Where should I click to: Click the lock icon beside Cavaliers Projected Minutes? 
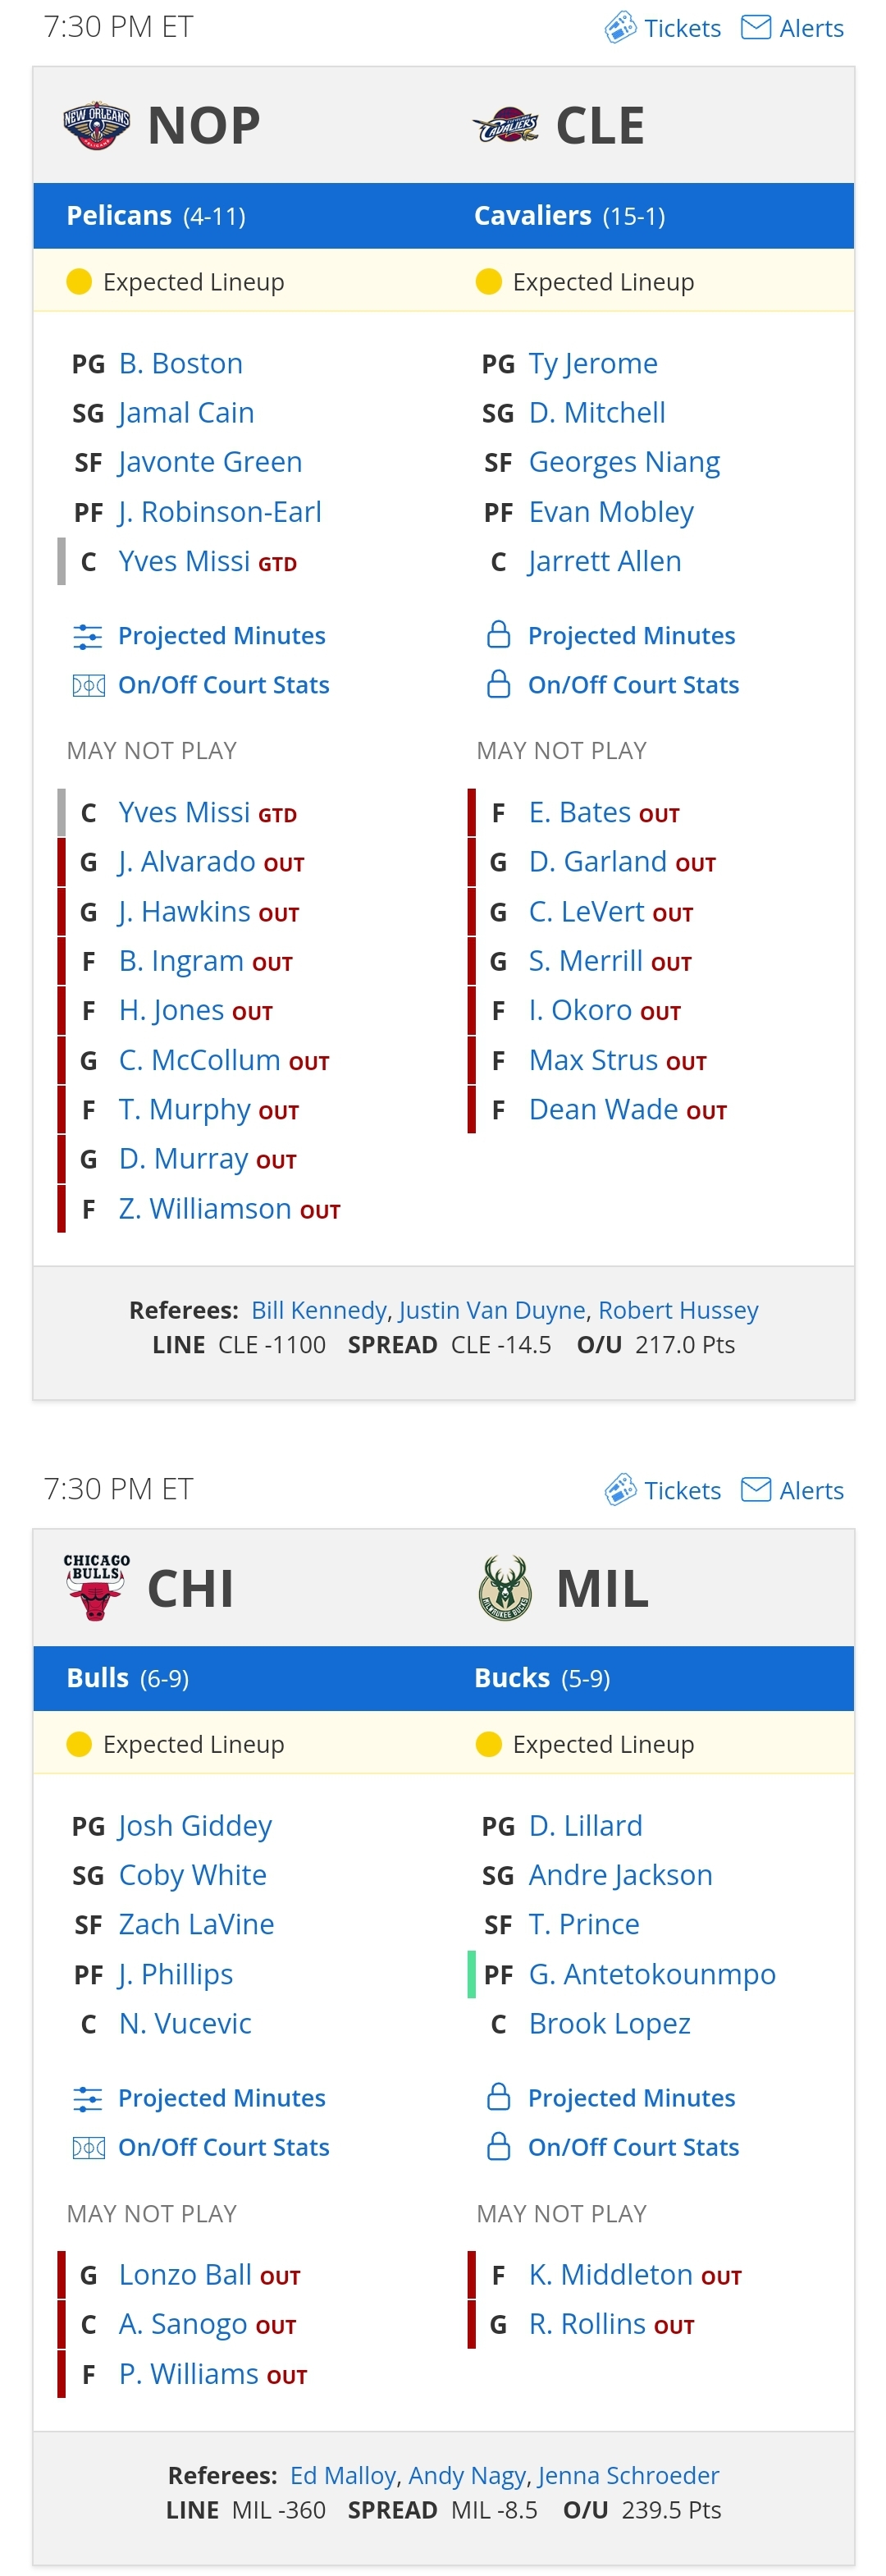pos(498,635)
